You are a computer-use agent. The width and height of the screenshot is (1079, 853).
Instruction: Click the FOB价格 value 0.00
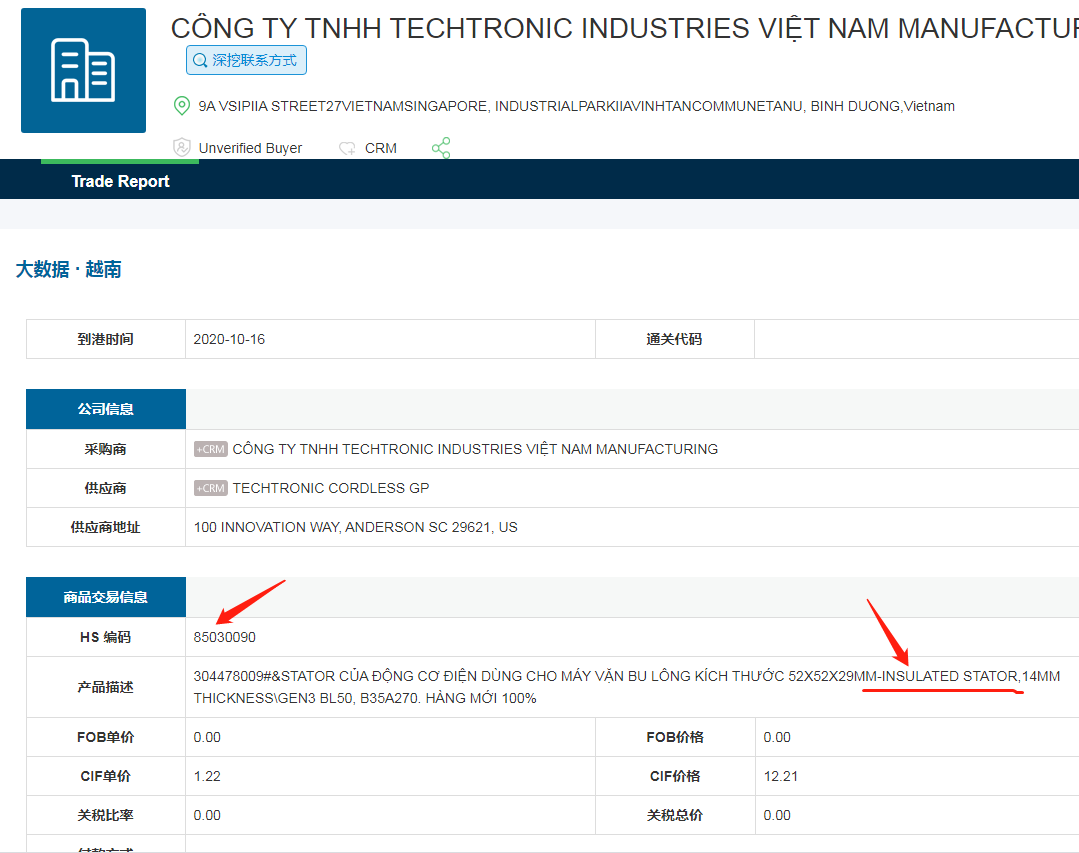click(777, 737)
